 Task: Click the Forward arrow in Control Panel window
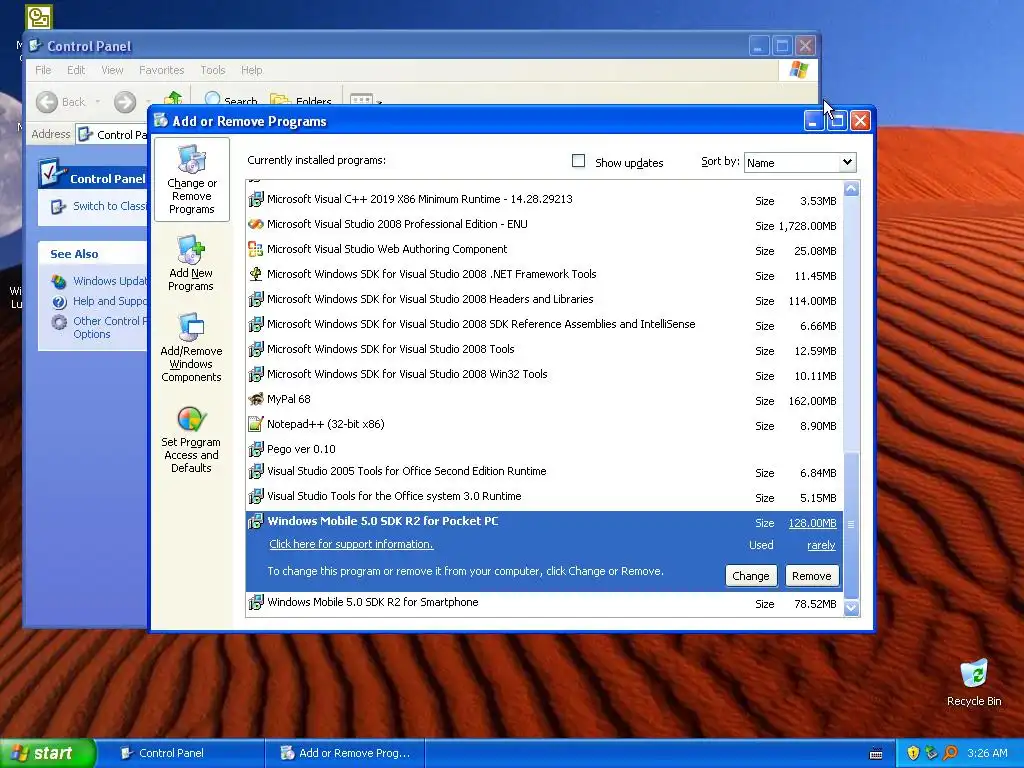tap(125, 102)
